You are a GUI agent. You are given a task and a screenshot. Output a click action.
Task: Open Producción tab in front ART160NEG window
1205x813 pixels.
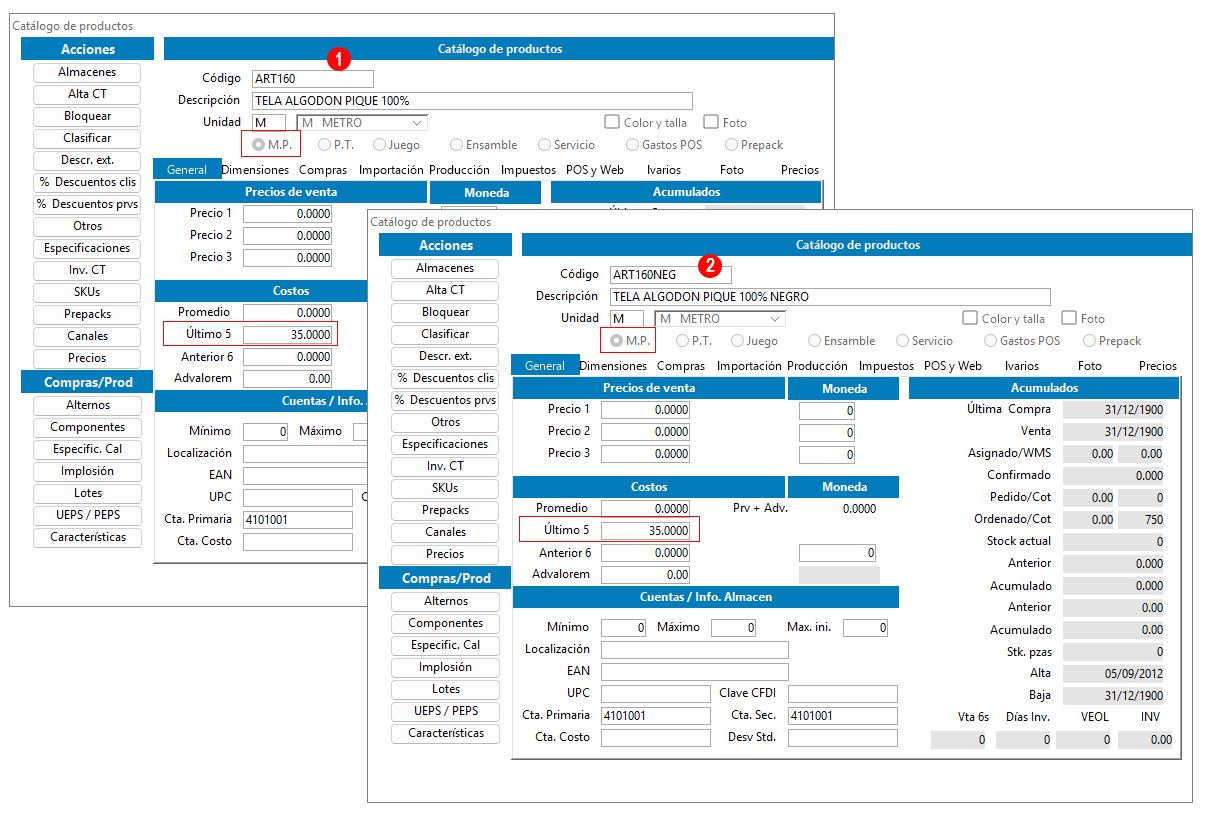point(817,366)
